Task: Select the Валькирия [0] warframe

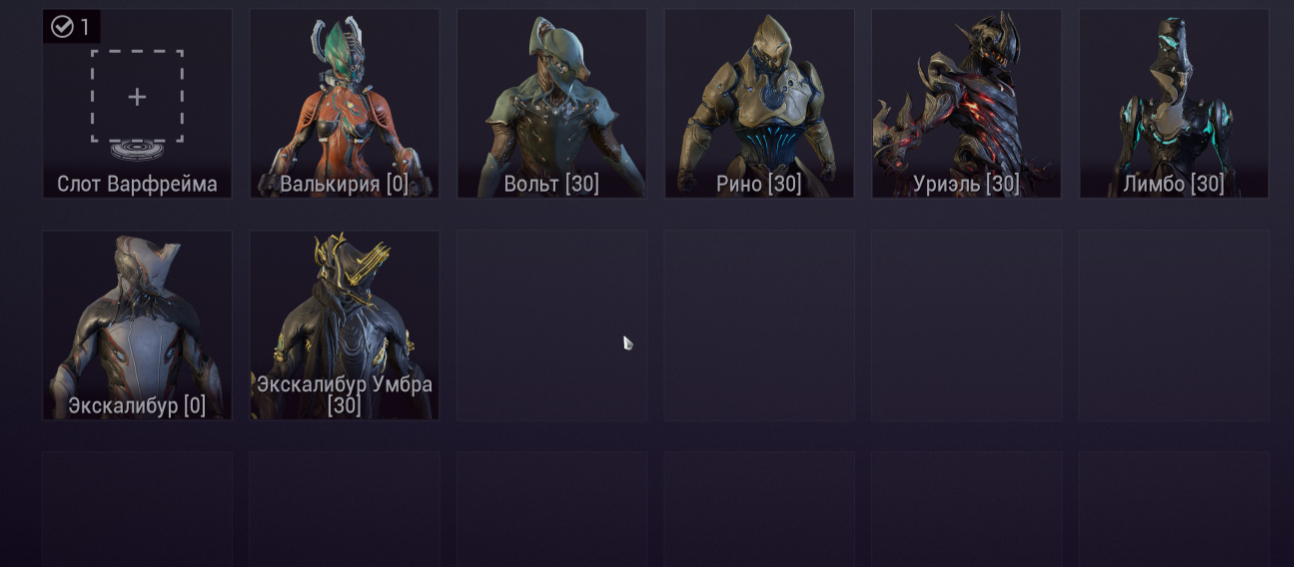Action: pyautogui.click(x=344, y=104)
